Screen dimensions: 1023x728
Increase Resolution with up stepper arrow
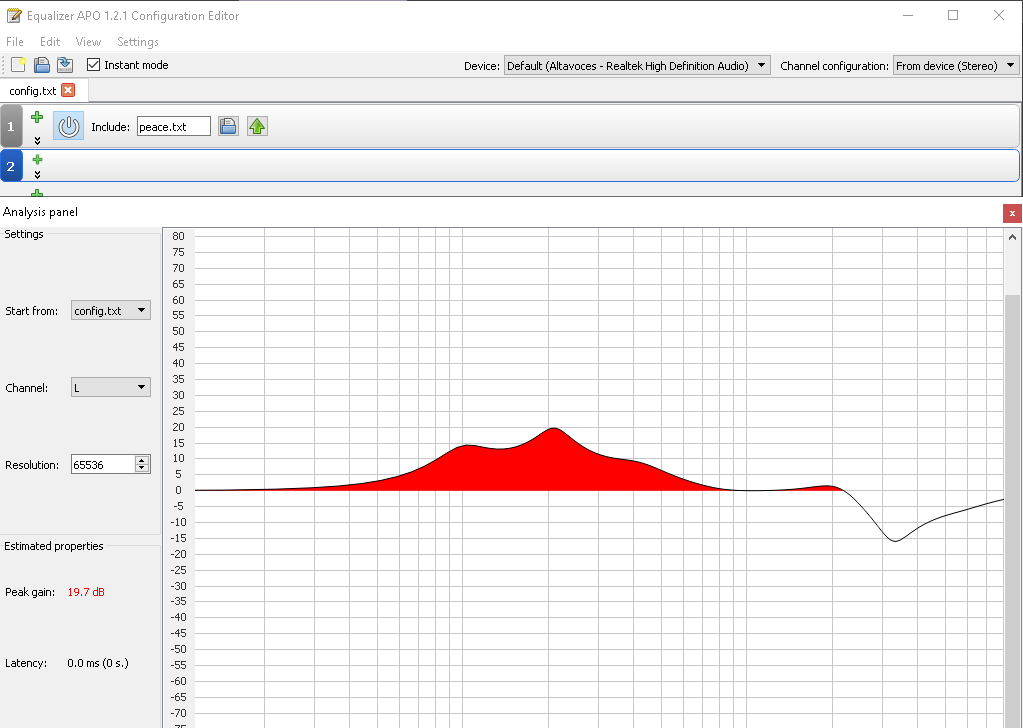(x=142, y=460)
